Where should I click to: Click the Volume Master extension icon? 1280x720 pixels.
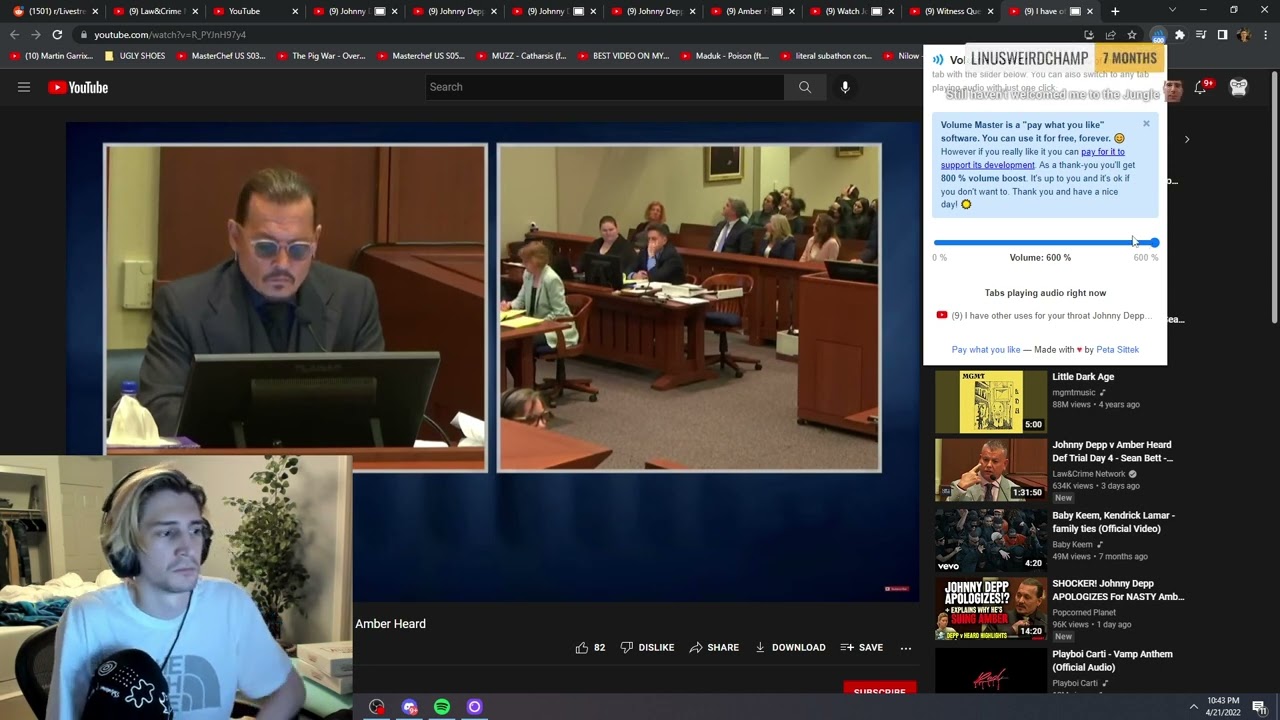click(1158, 35)
